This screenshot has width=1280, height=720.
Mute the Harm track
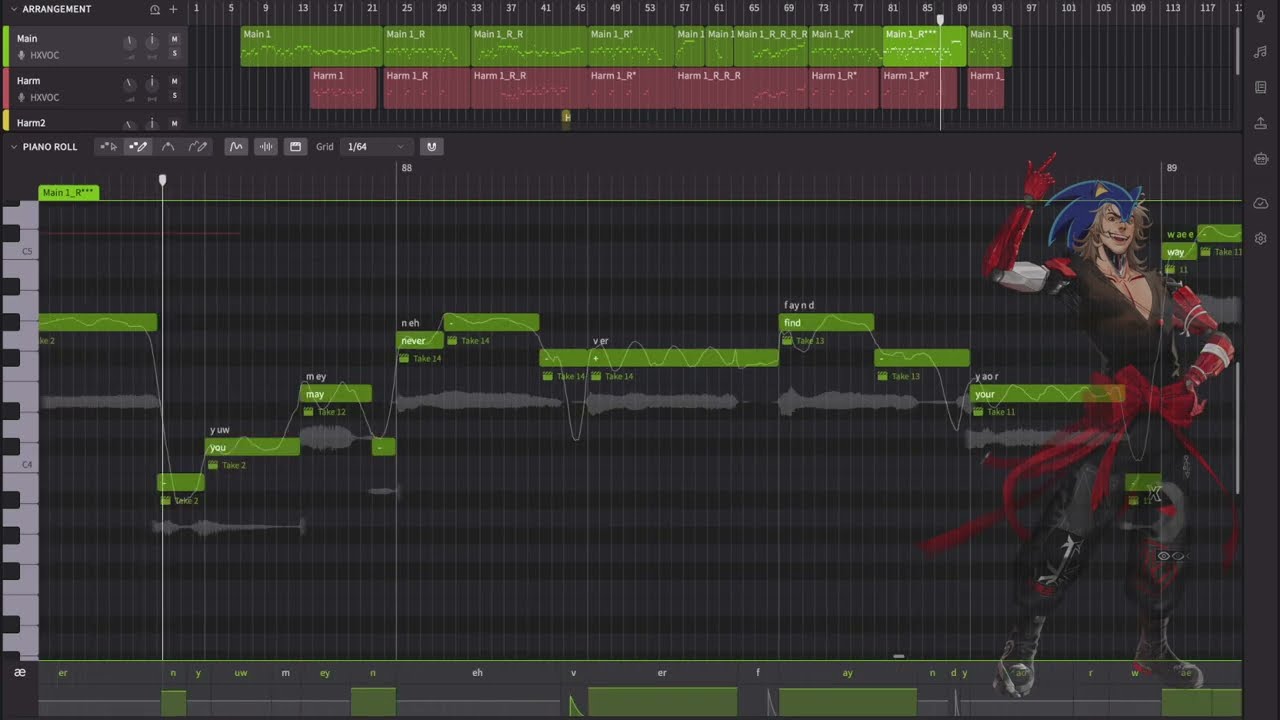(174, 81)
